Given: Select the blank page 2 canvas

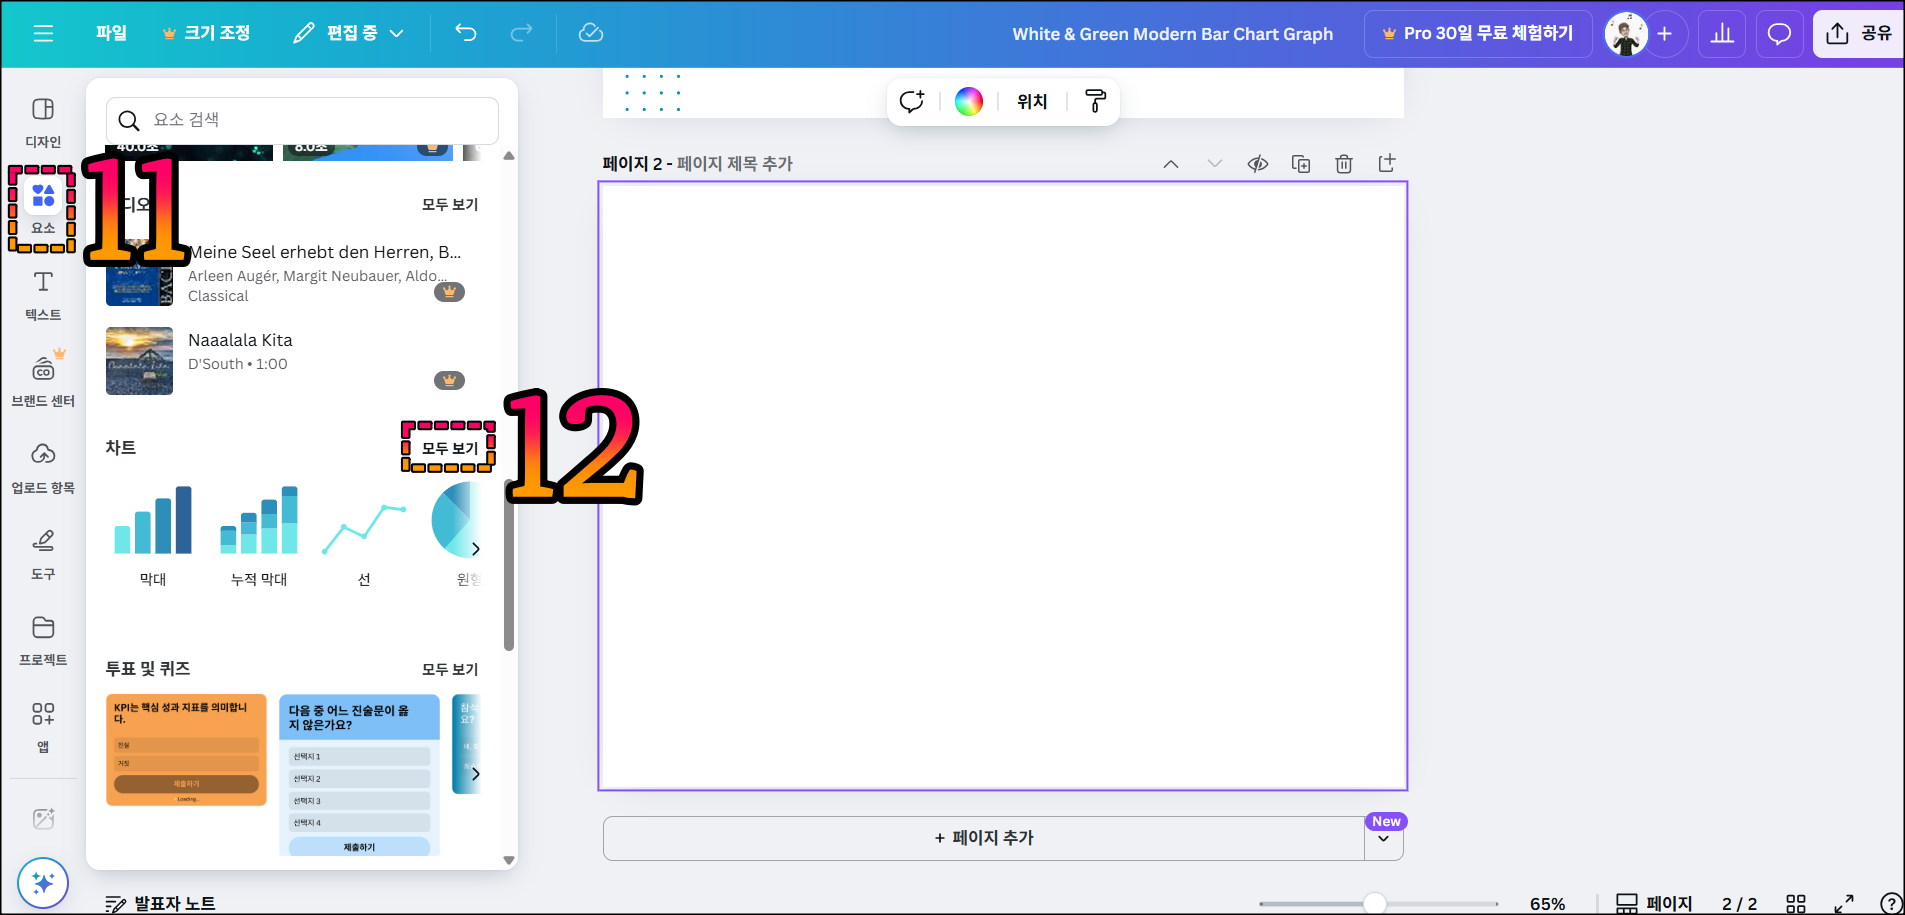Looking at the screenshot, I should 1003,486.
